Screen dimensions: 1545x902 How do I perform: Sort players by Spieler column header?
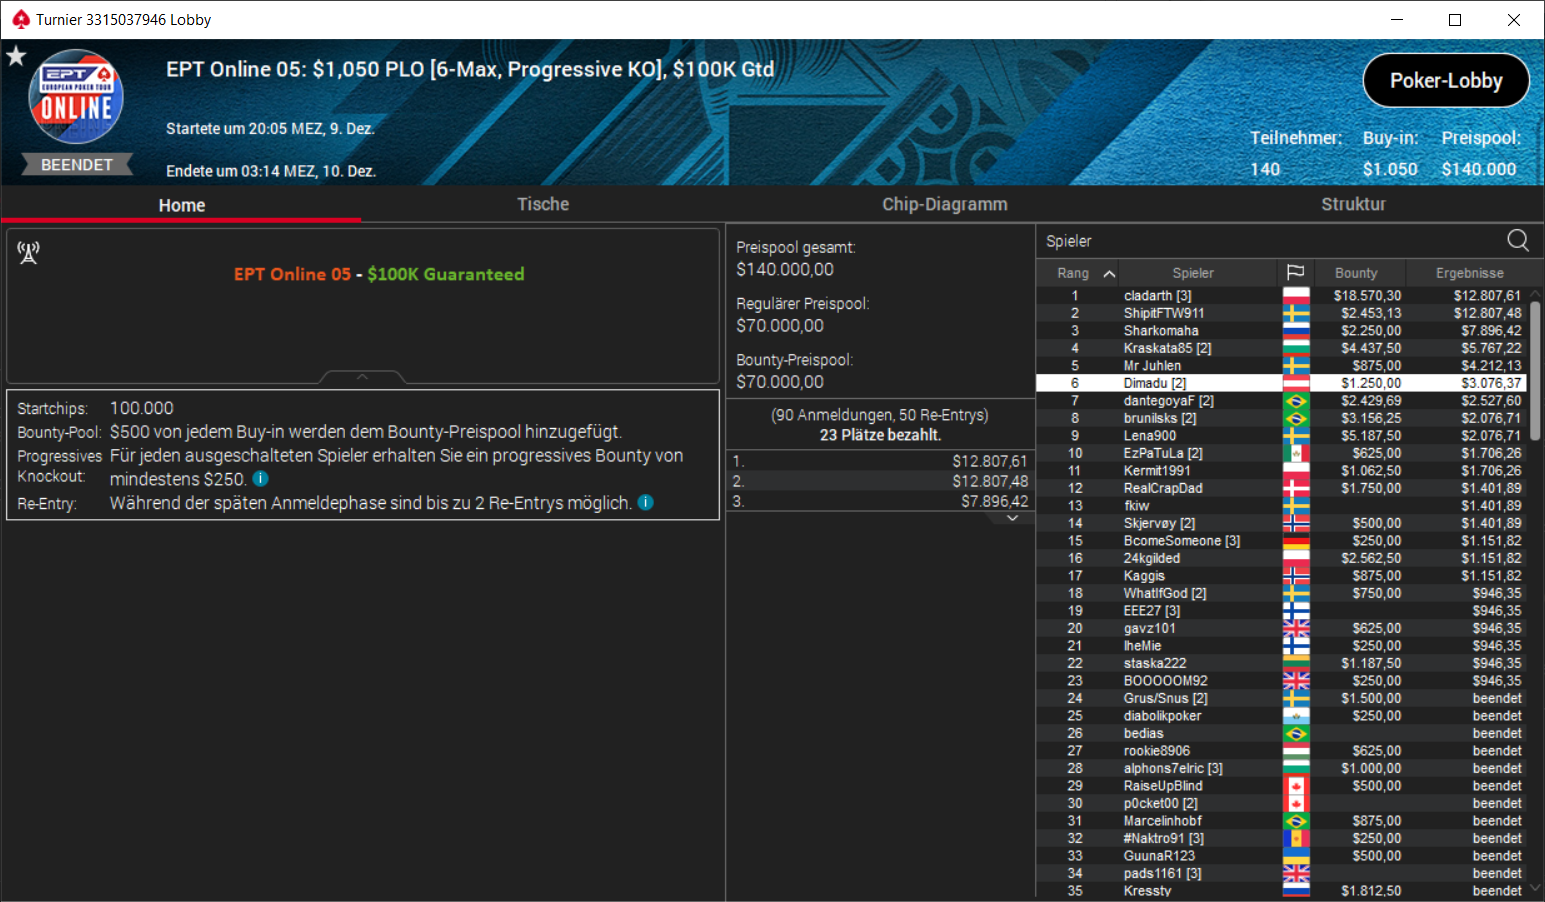[x=1193, y=273]
